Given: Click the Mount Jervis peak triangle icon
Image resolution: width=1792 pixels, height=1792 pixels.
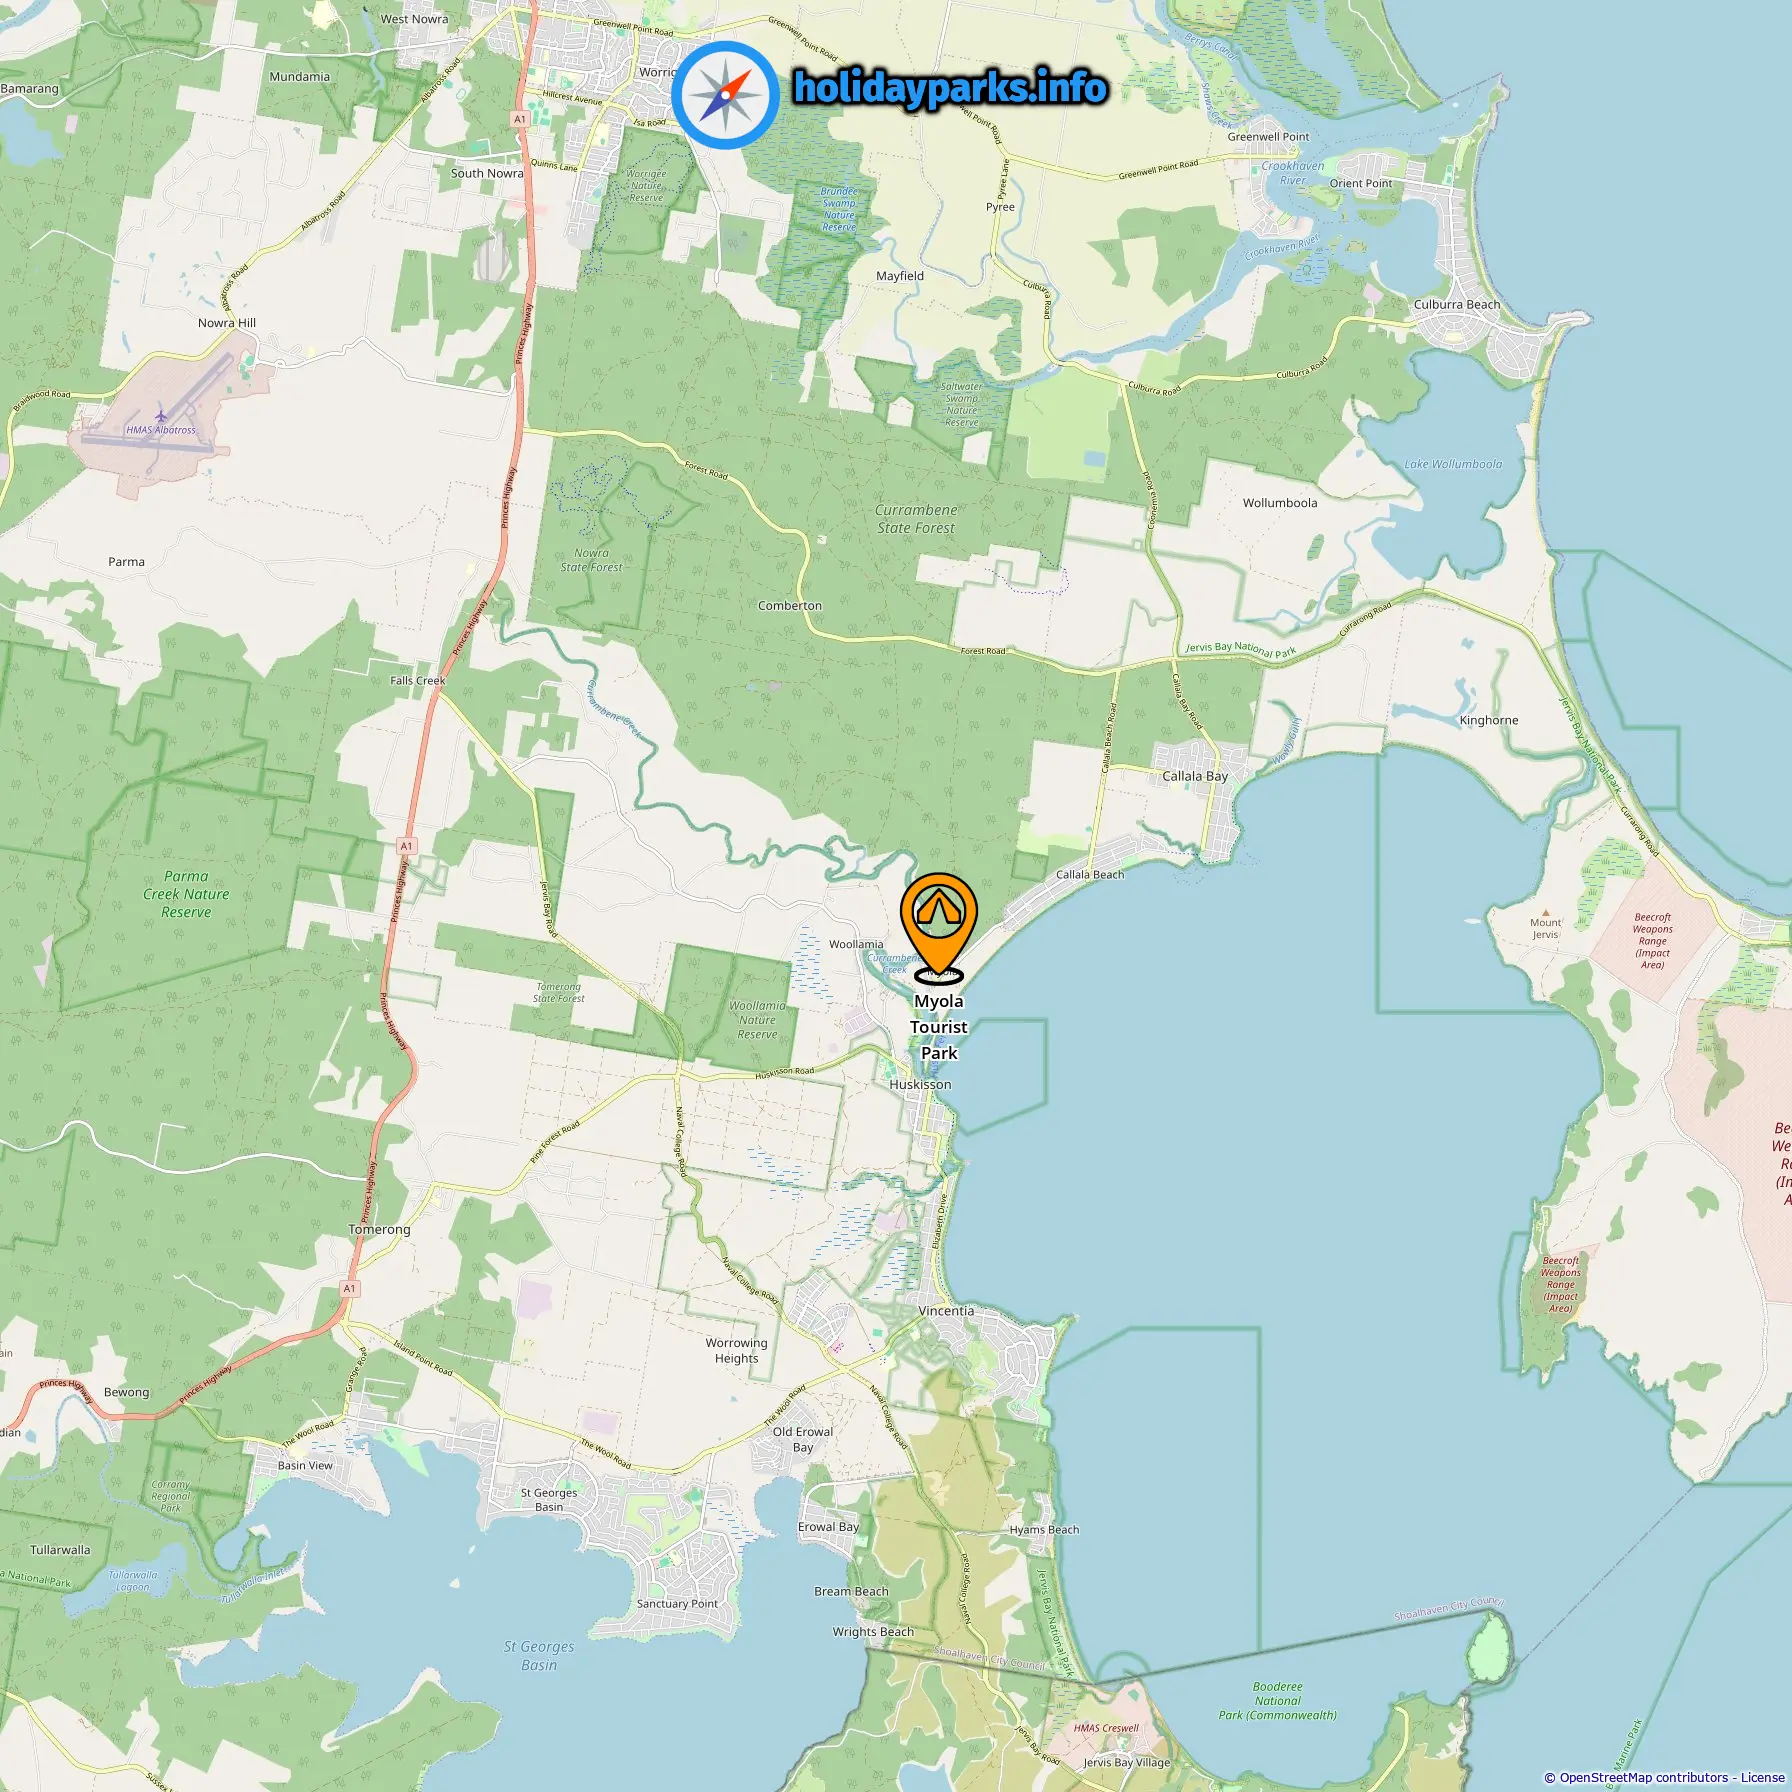Looking at the screenshot, I should [x=1545, y=912].
